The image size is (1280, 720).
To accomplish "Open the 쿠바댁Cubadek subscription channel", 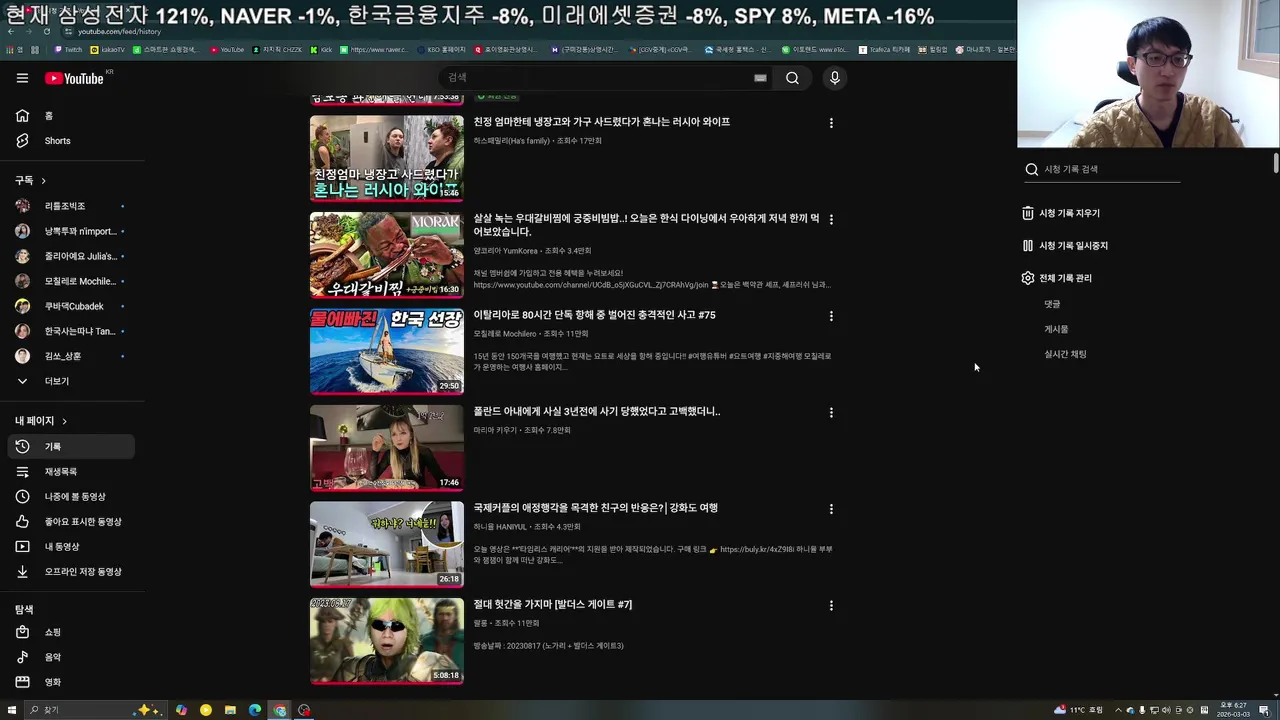I will pyautogui.click(x=70, y=306).
